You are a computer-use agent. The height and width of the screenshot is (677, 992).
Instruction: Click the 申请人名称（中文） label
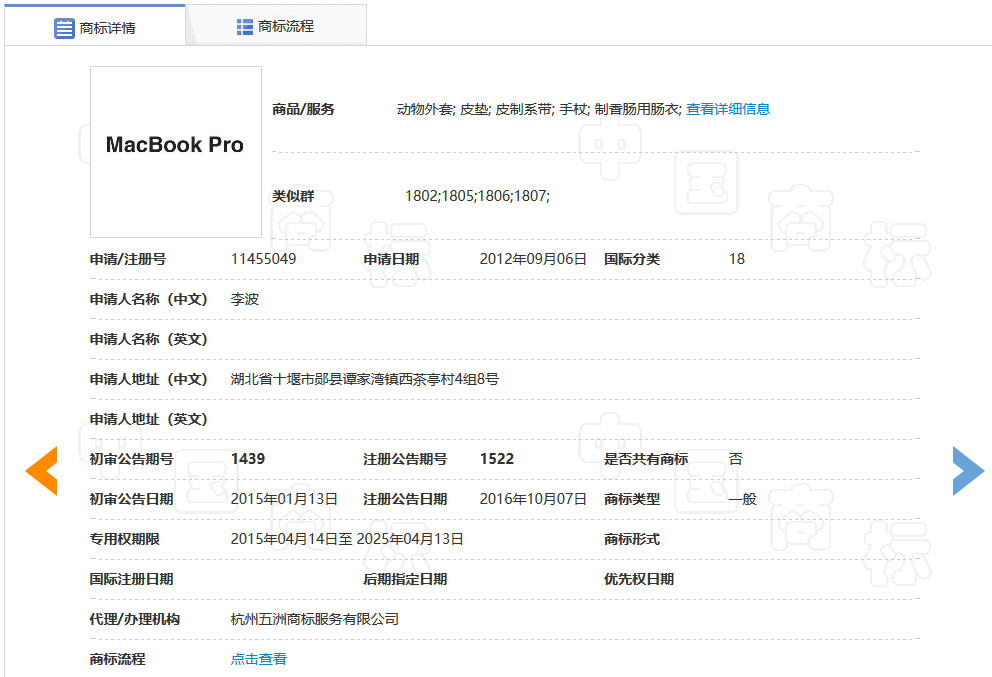pos(149,299)
